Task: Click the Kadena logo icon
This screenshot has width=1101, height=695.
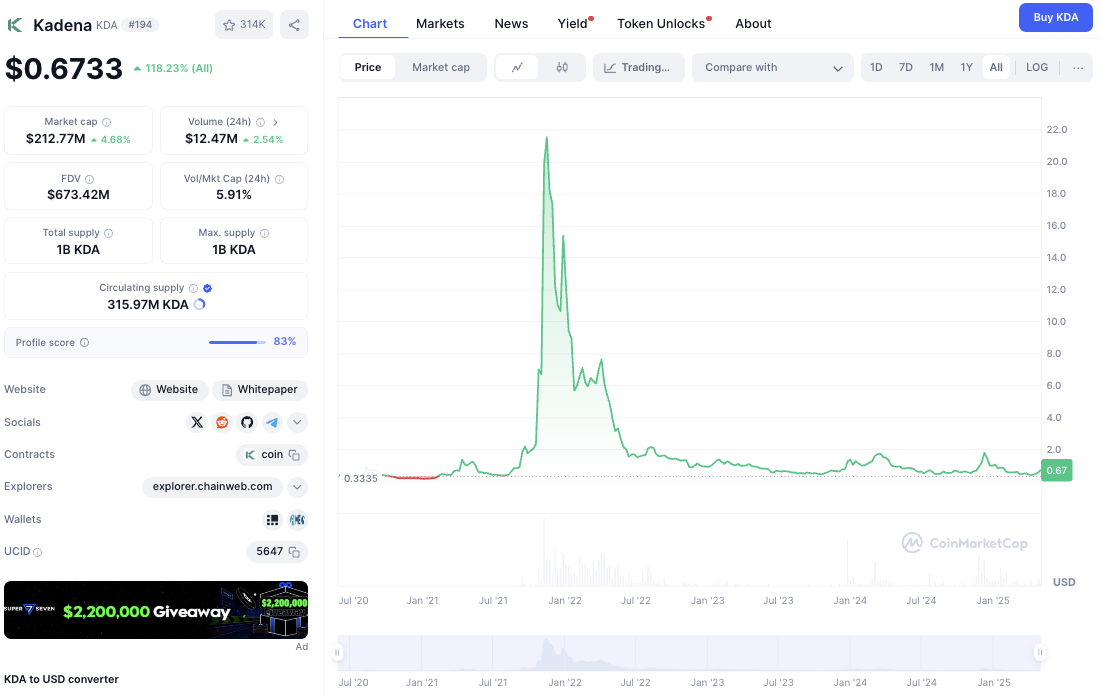Action: pos(15,25)
